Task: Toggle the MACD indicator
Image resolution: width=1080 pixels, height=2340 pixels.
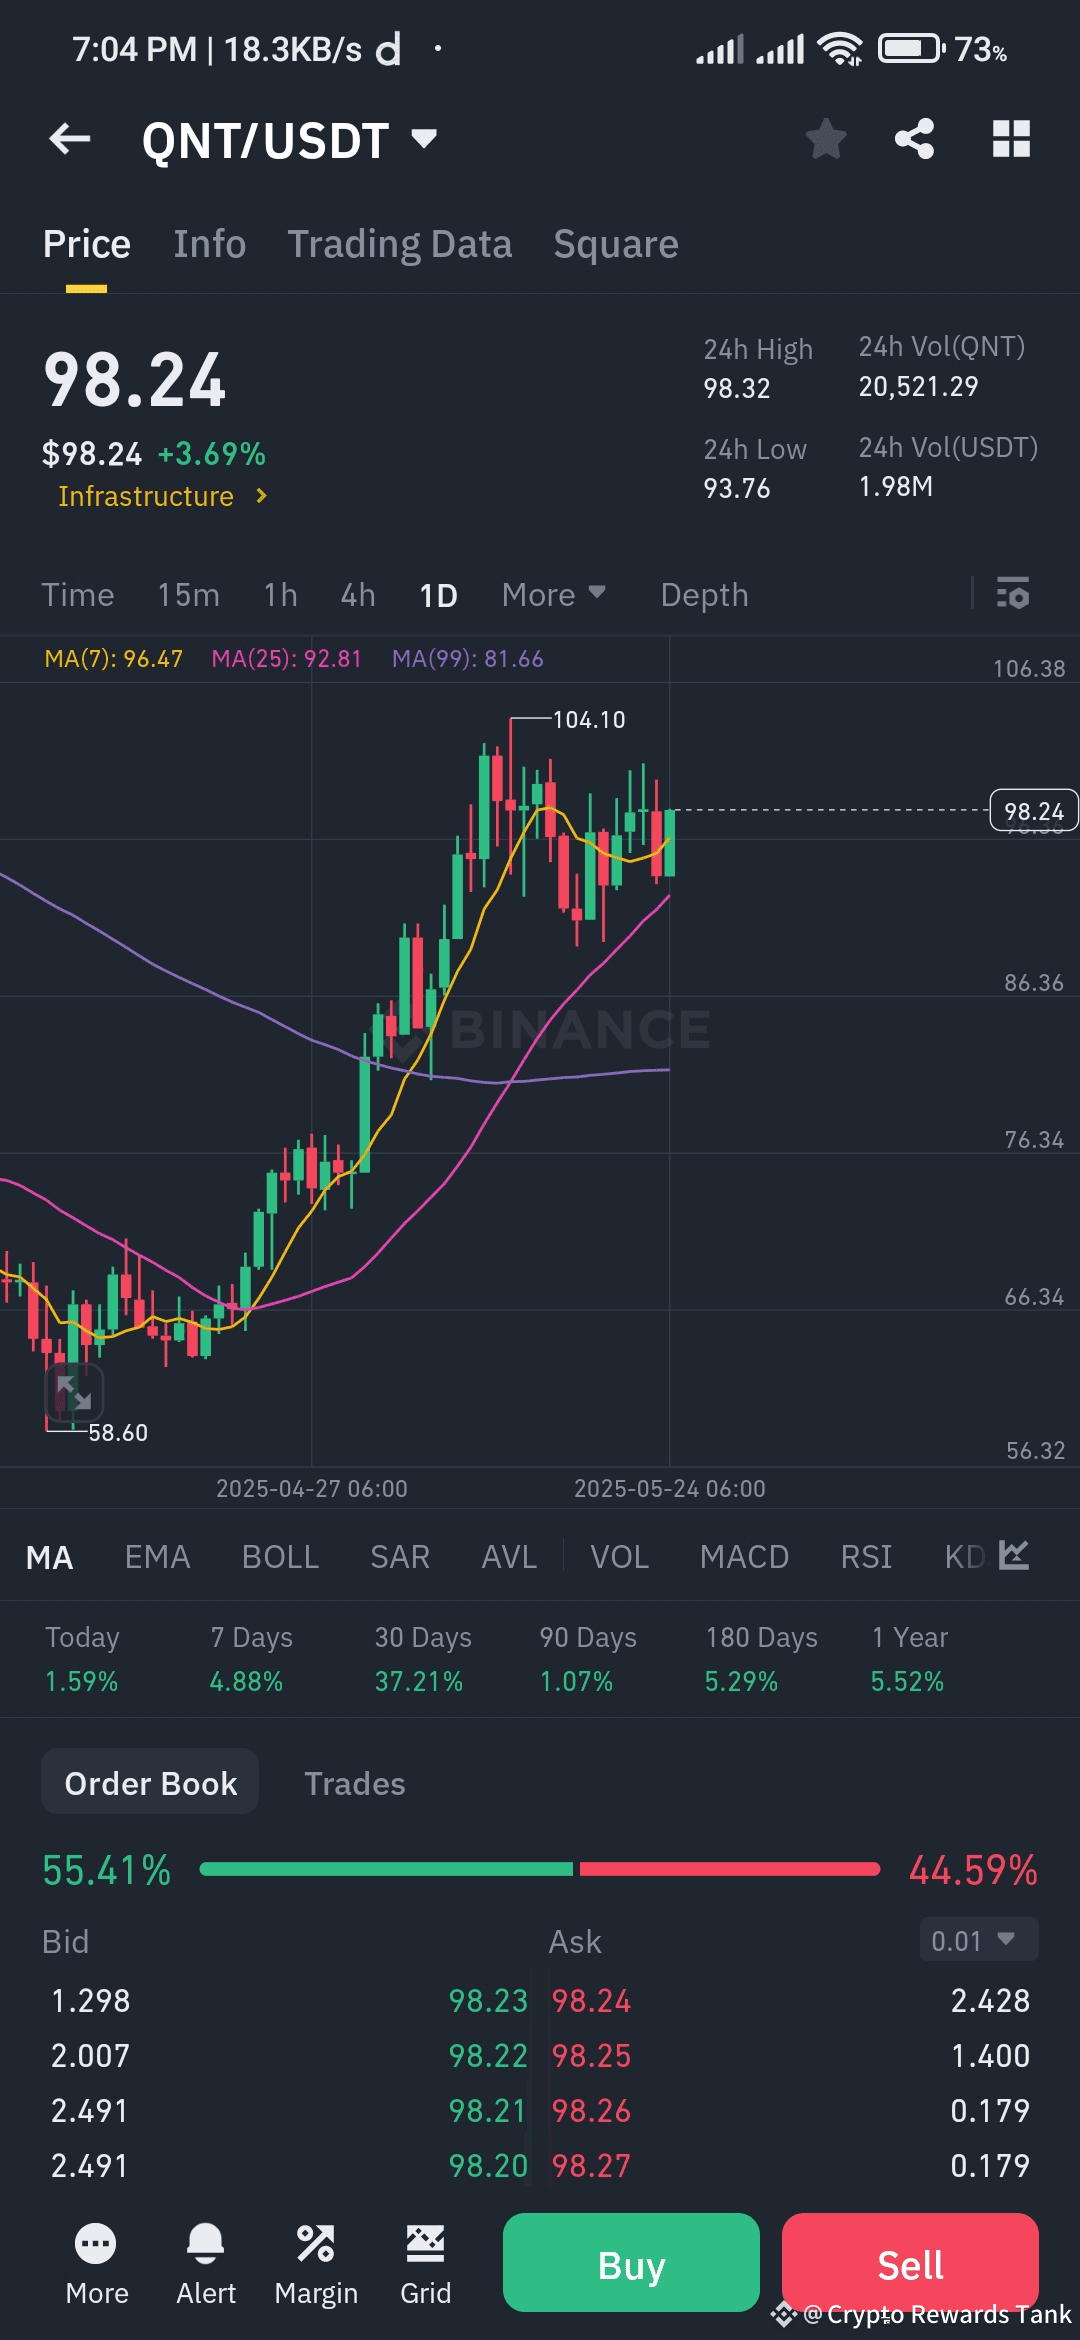Action: click(744, 1557)
